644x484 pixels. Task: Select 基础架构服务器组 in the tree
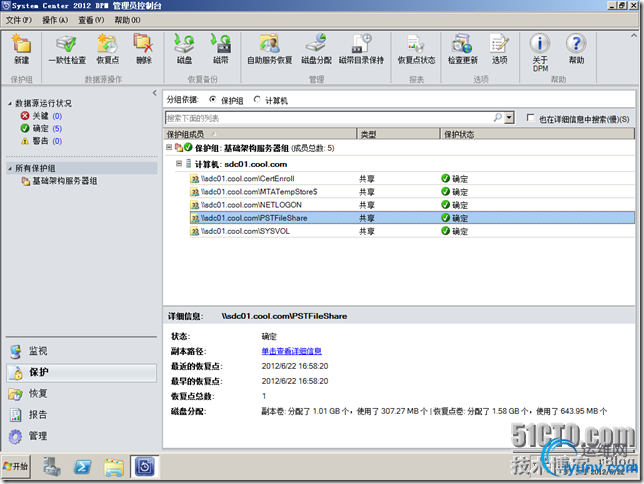pos(60,181)
